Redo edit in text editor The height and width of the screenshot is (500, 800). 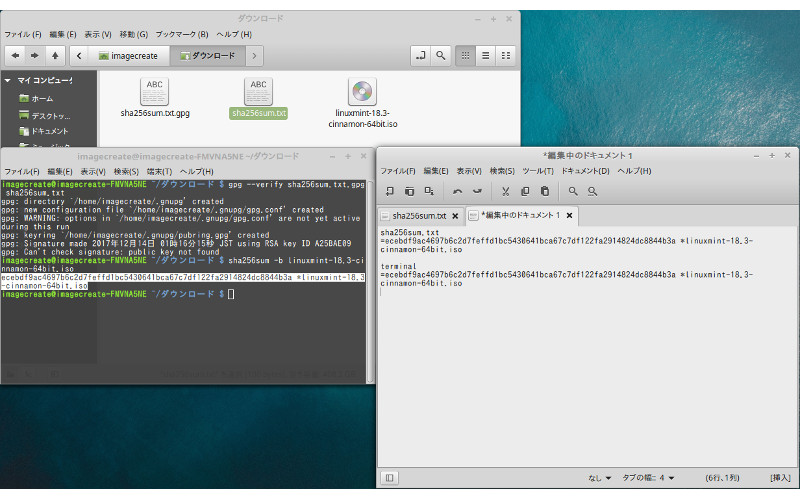pyautogui.click(x=477, y=191)
